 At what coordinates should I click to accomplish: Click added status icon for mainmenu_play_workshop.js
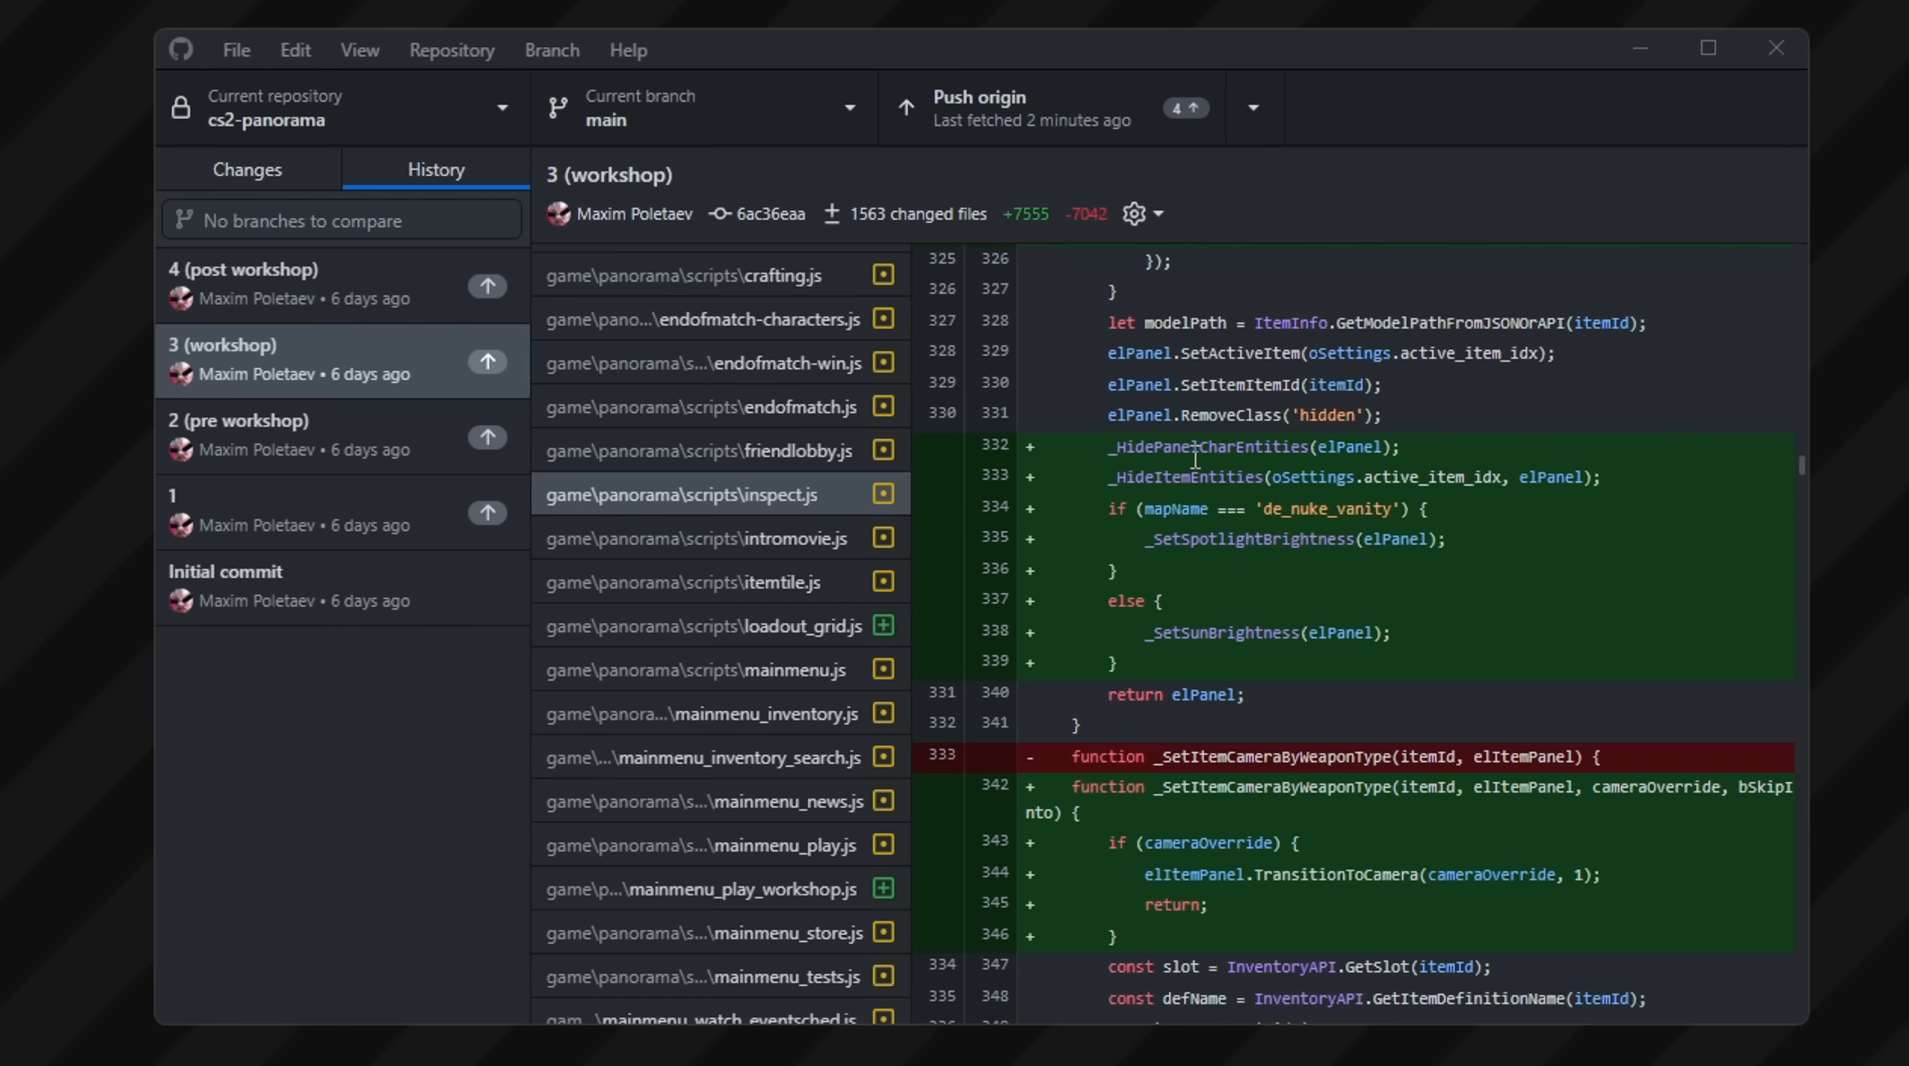(883, 888)
